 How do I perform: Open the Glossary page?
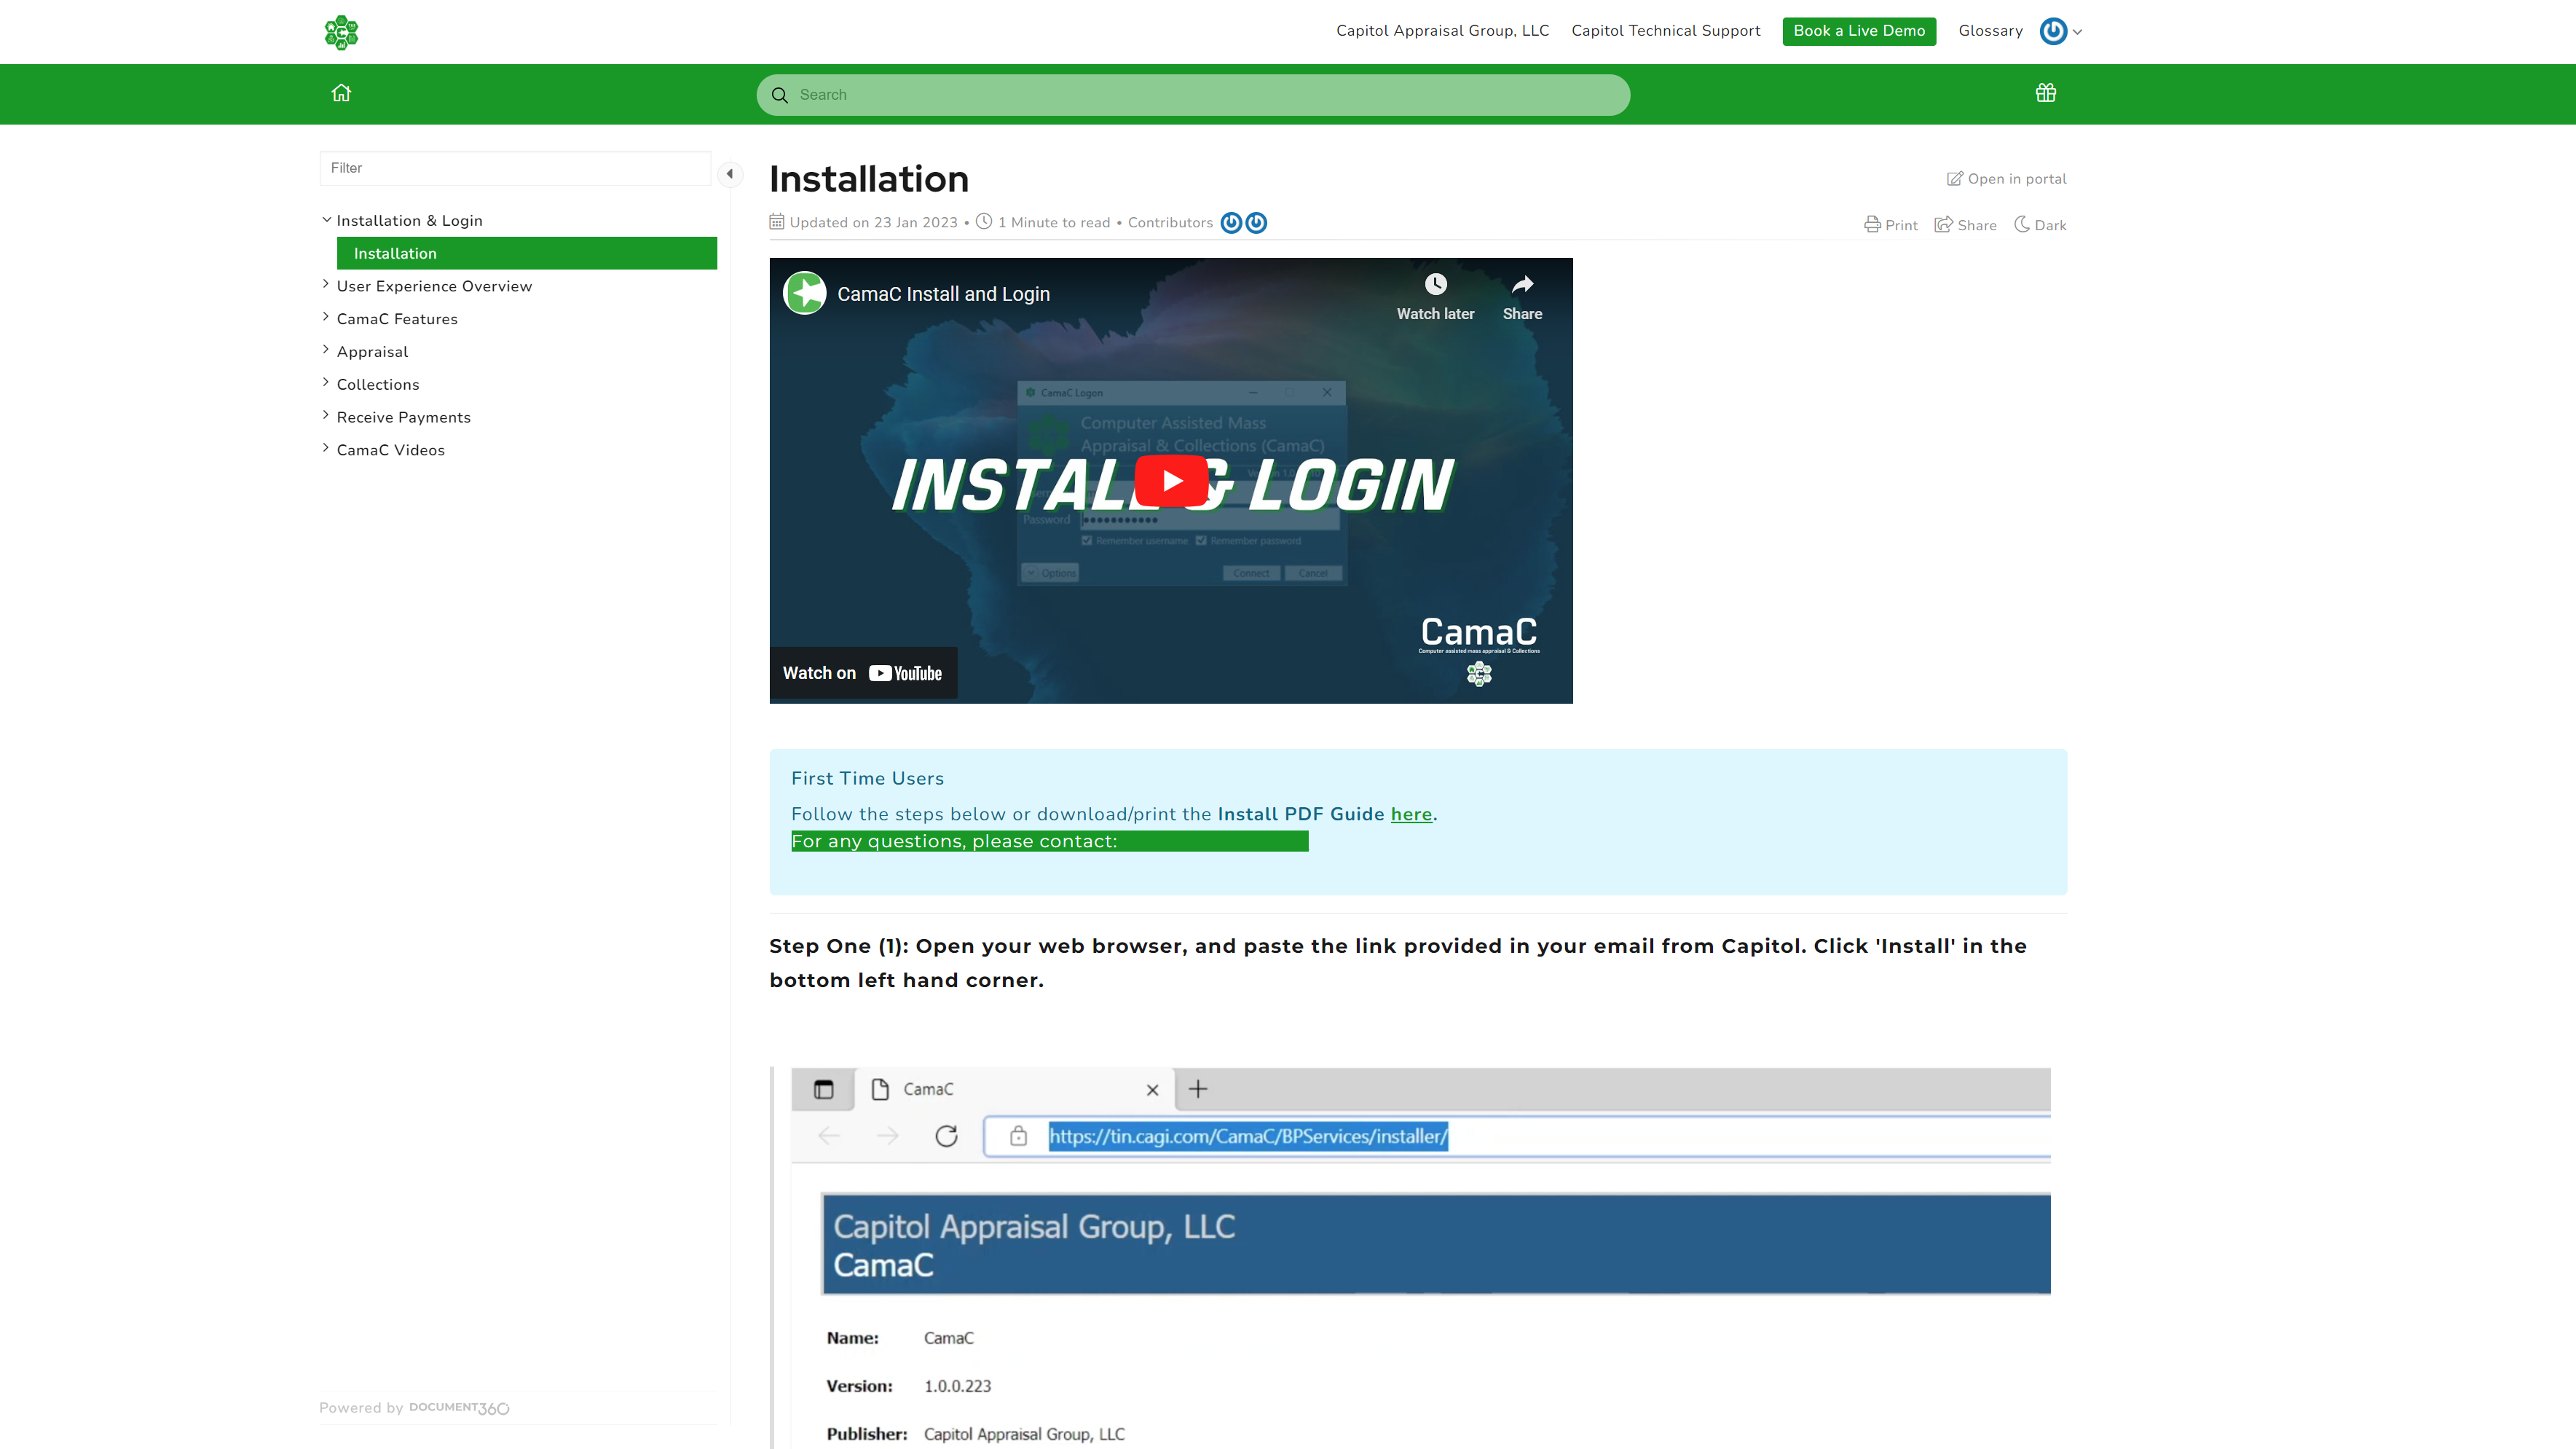click(x=1990, y=31)
